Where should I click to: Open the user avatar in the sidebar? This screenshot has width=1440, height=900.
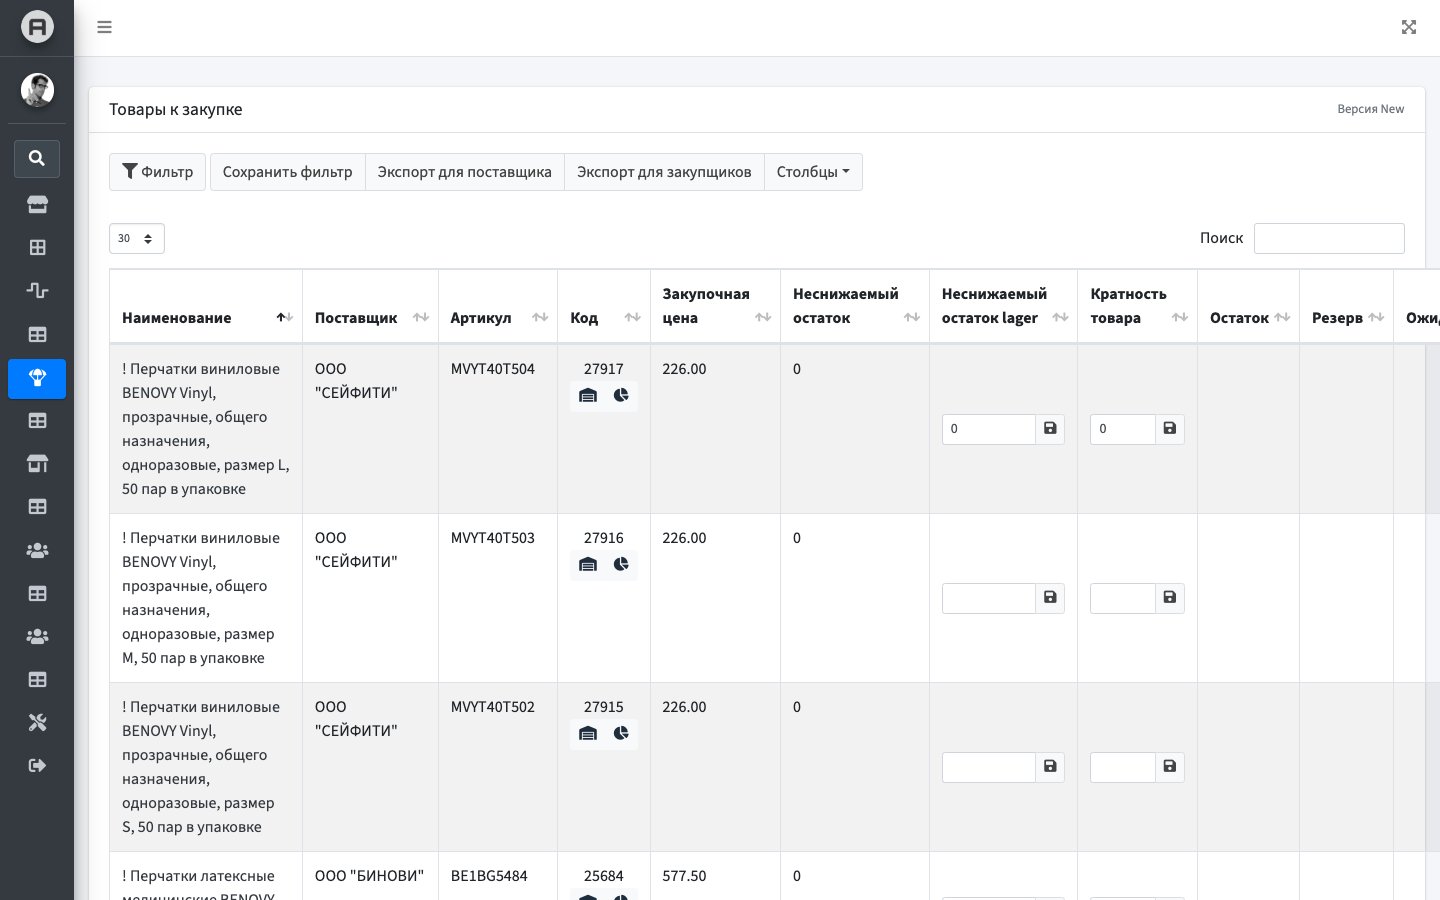(37, 90)
